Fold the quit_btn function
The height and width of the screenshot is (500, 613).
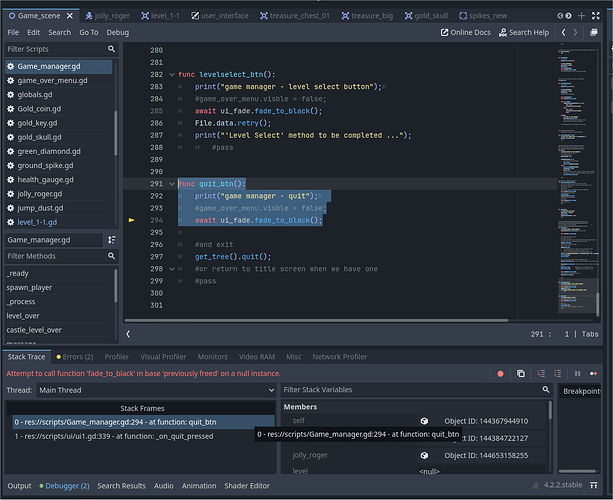(x=172, y=184)
